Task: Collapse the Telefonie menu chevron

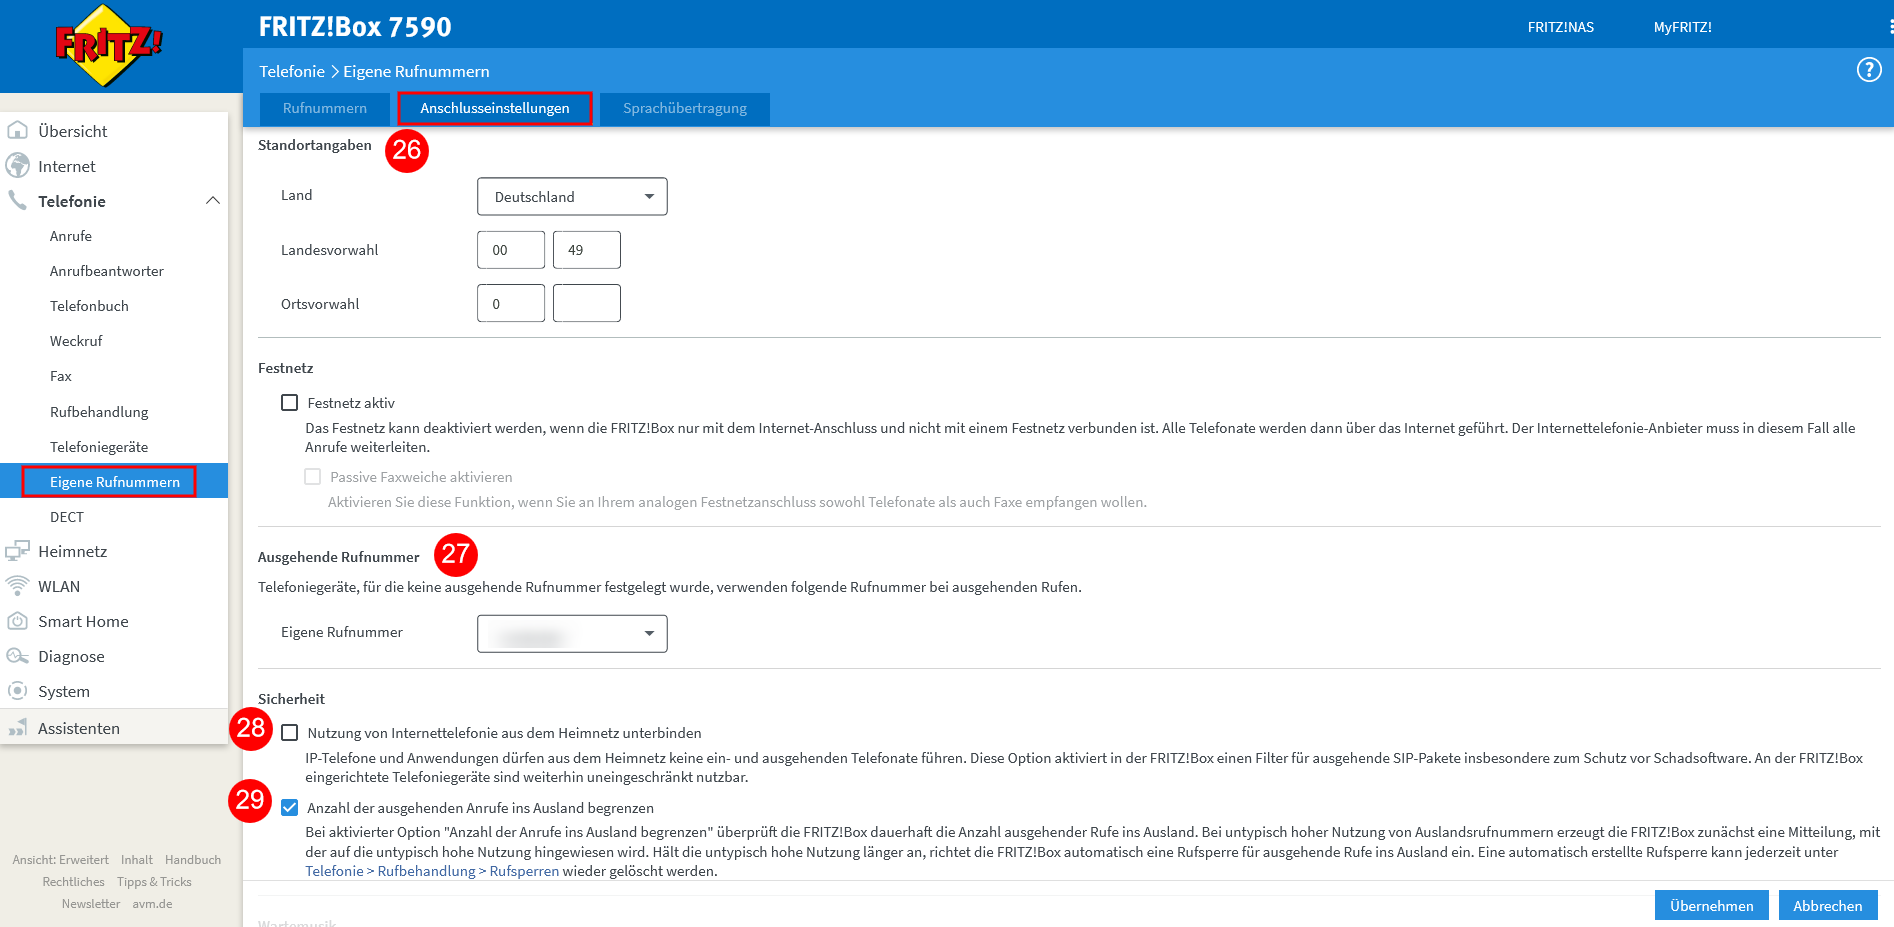Action: coord(213,200)
